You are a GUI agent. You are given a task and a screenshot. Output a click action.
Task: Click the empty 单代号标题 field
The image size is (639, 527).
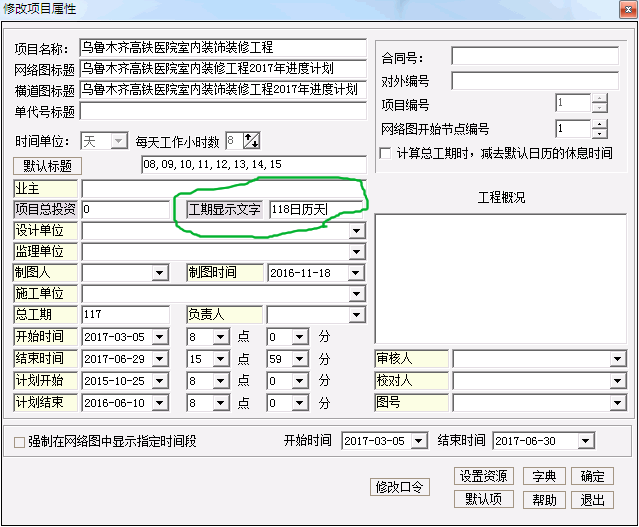click(x=223, y=111)
